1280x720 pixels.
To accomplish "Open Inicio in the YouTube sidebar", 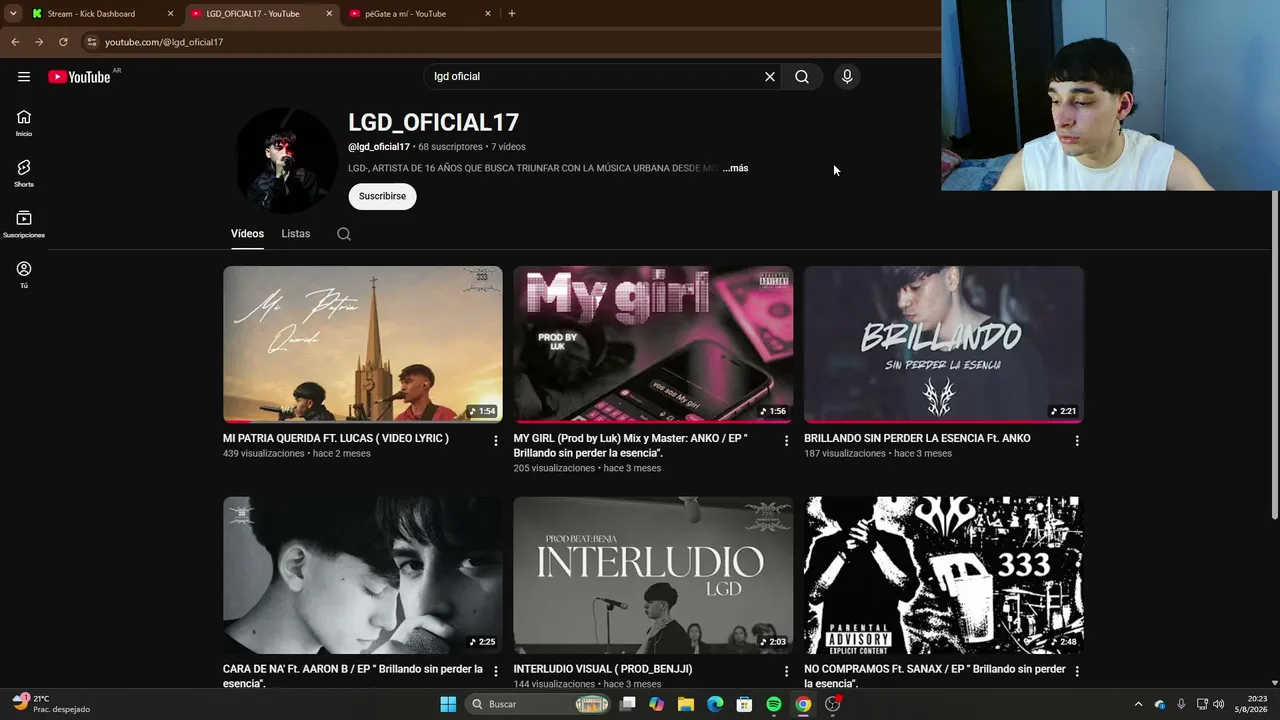I will tap(24, 123).
